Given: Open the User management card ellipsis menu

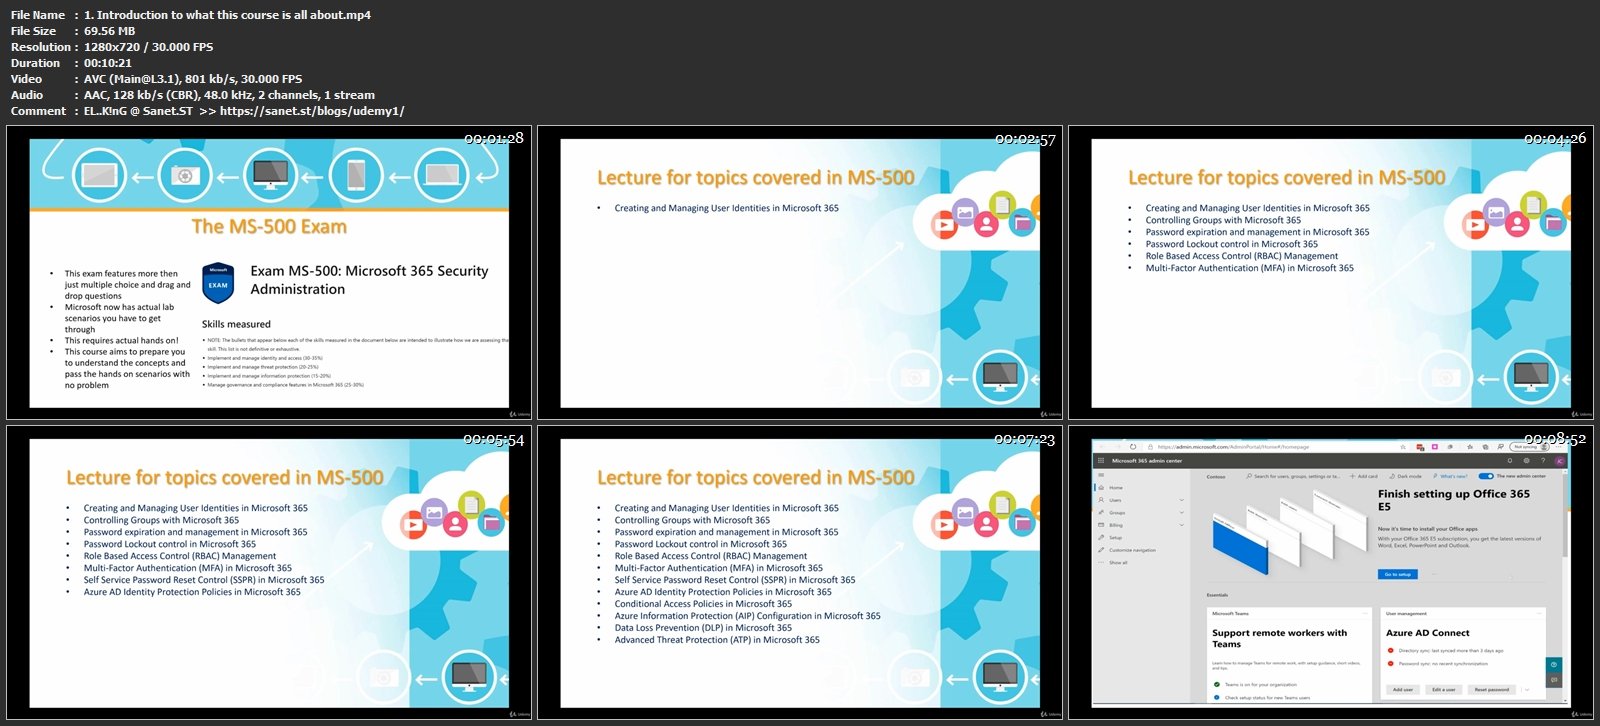Looking at the screenshot, I should tap(1539, 613).
